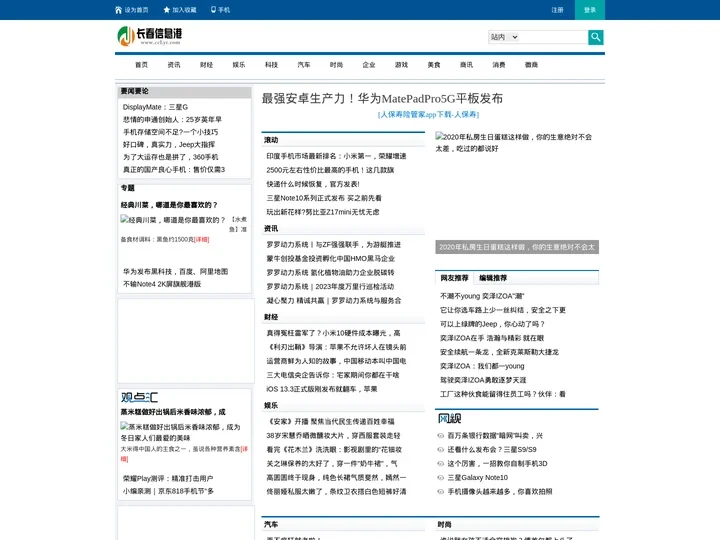The image size is (720, 540).
Task: Open the MatePadPro5G headline article
Action: (382, 98)
